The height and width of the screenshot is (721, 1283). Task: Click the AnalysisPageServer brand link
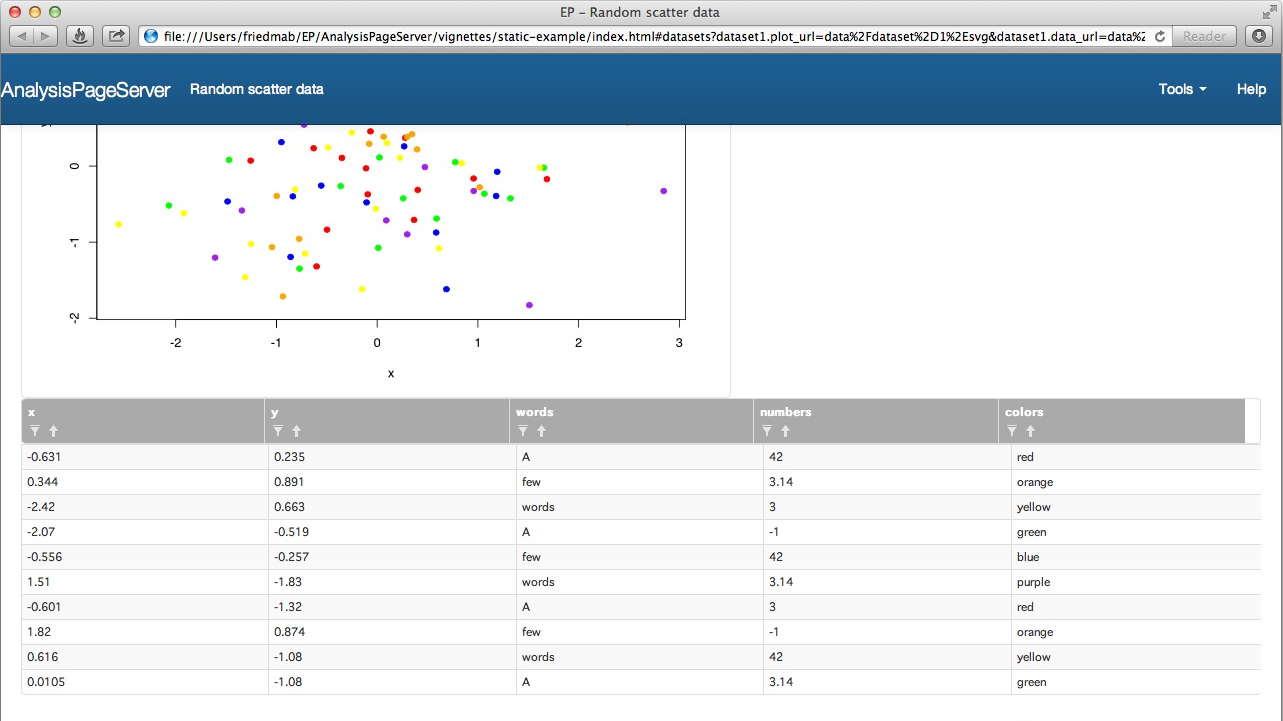pos(86,89)
